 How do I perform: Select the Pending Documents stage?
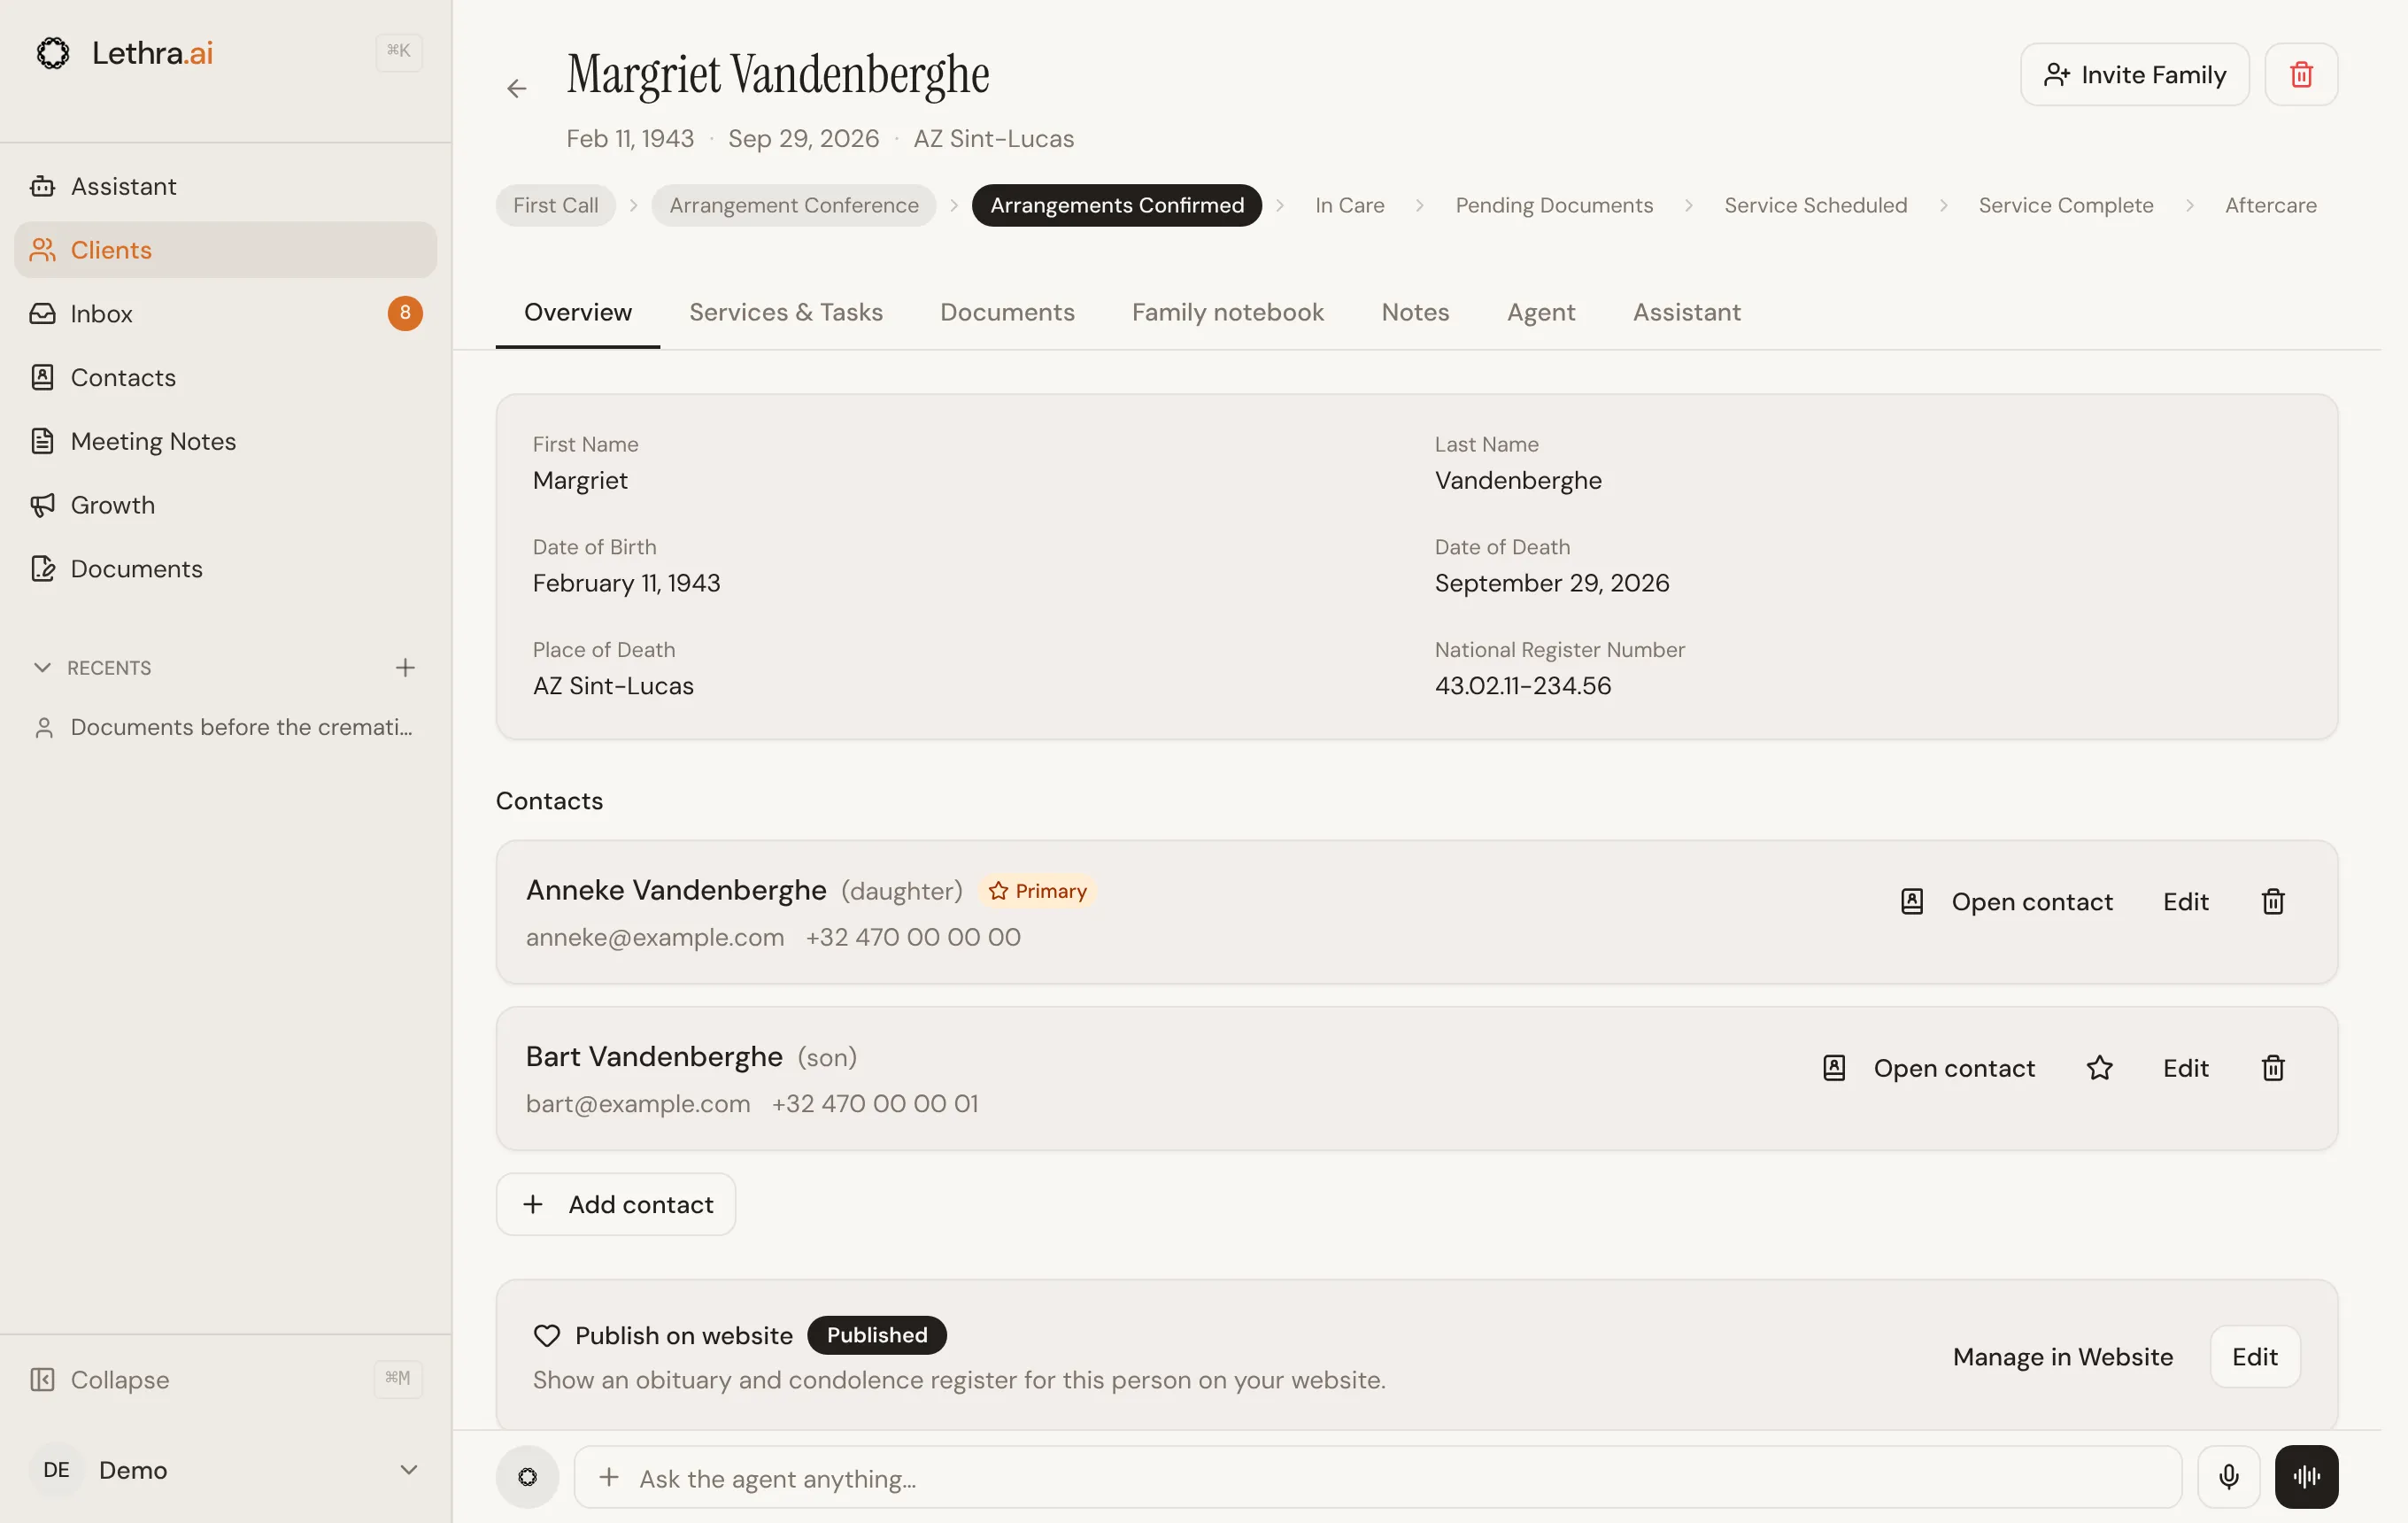[x=1554, y=205]
